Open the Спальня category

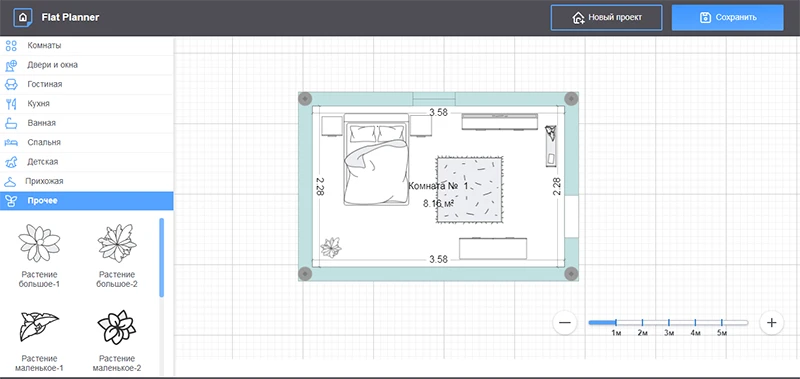87,143
